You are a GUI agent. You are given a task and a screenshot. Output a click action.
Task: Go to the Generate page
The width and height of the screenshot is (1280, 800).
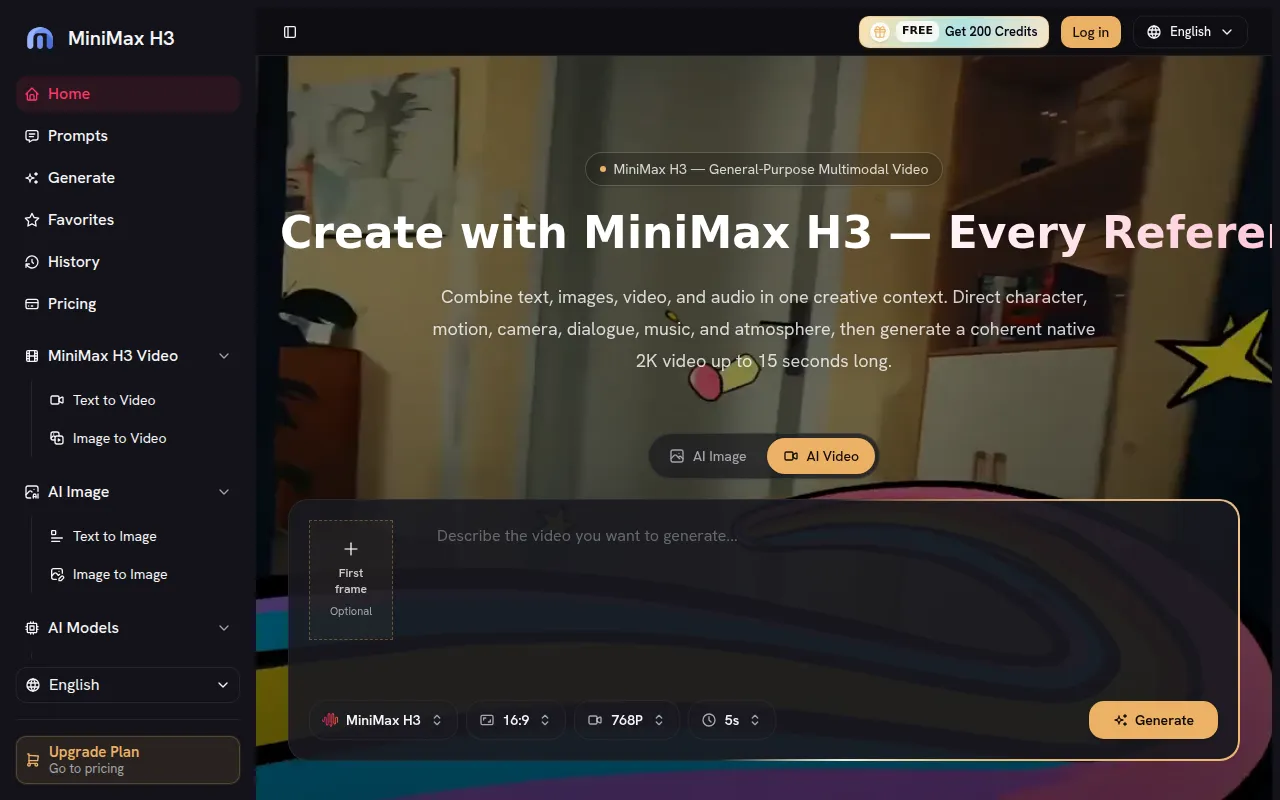pos(128,178)
